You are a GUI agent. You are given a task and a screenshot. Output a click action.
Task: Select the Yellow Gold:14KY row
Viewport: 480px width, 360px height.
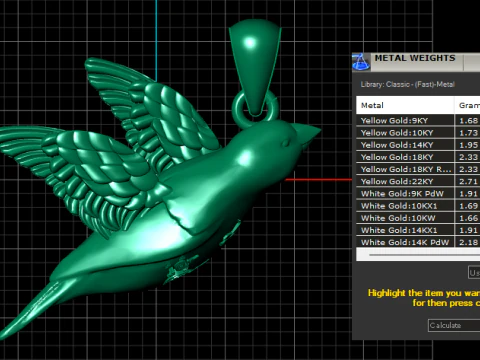418,145
